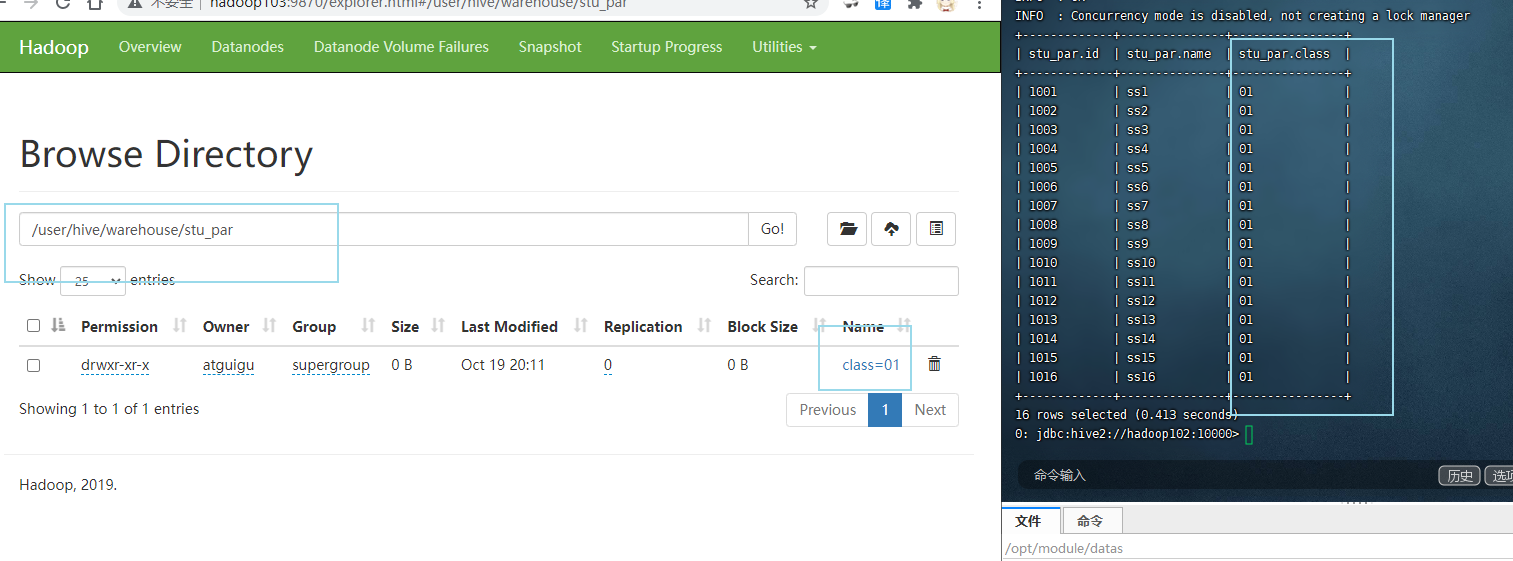
Task: Bookmark this page with the star icon
Action: pyautogui.click(x=811, y=3)
